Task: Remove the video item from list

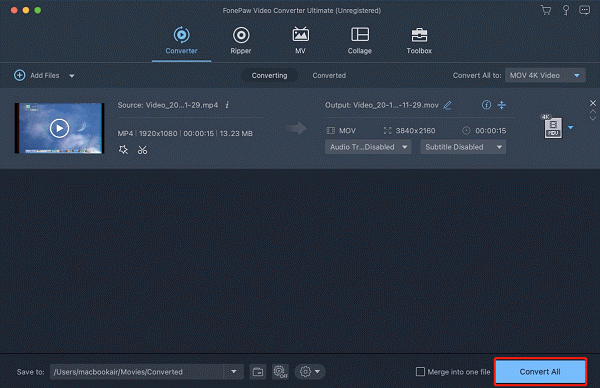Action: [x=593, y=103]
